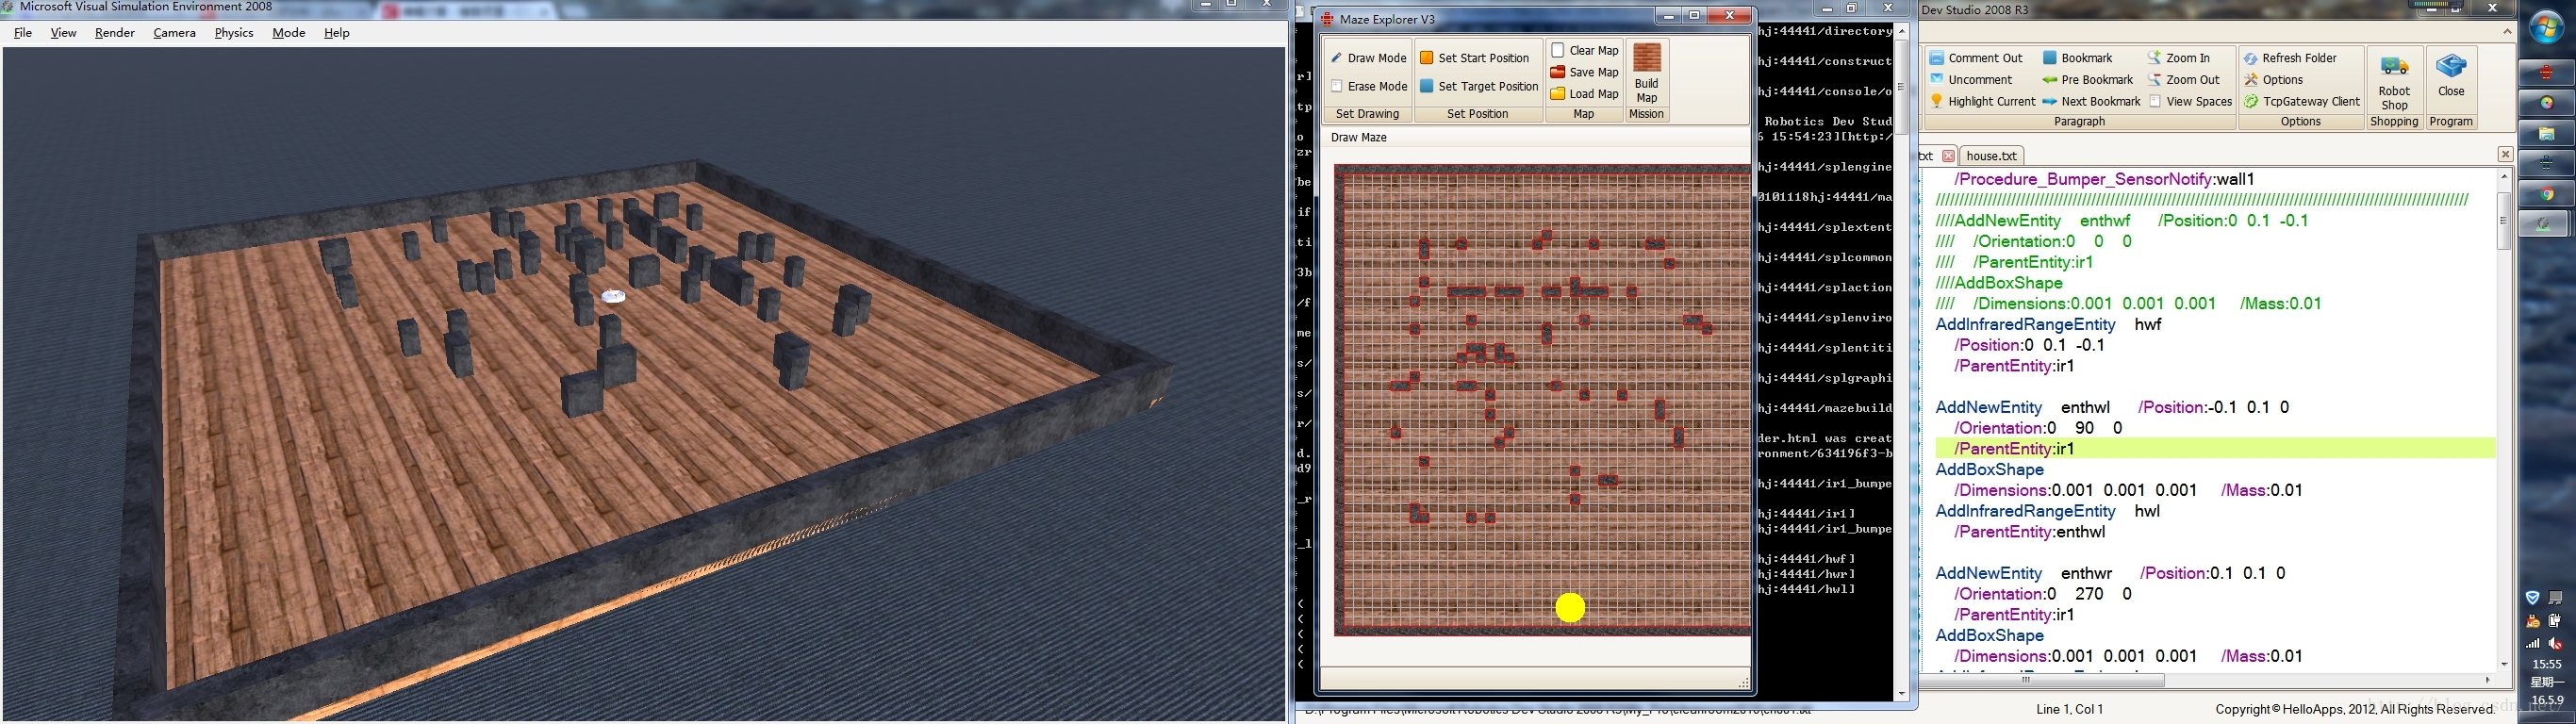Comment Out the current line
Screen dimensions: 2576x724
[x=1976, y=58]
